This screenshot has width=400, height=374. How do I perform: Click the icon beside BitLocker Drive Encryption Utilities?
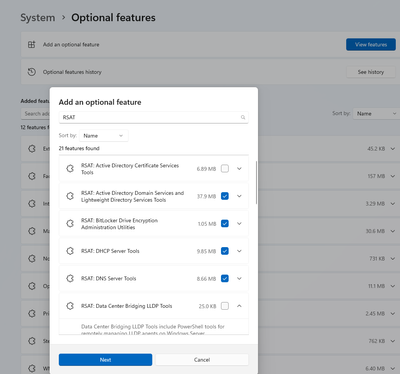pos(70,223)
